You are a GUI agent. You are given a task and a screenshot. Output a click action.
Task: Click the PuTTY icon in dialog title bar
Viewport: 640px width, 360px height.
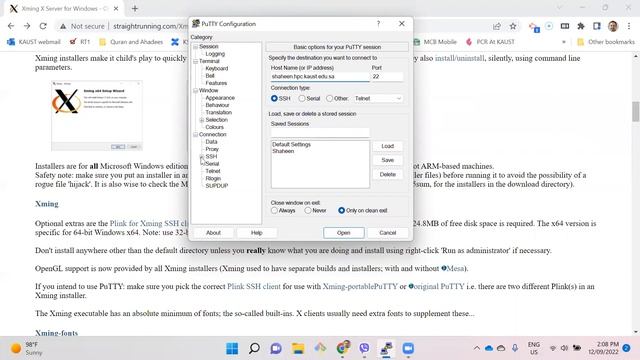[x=196, y=24]
